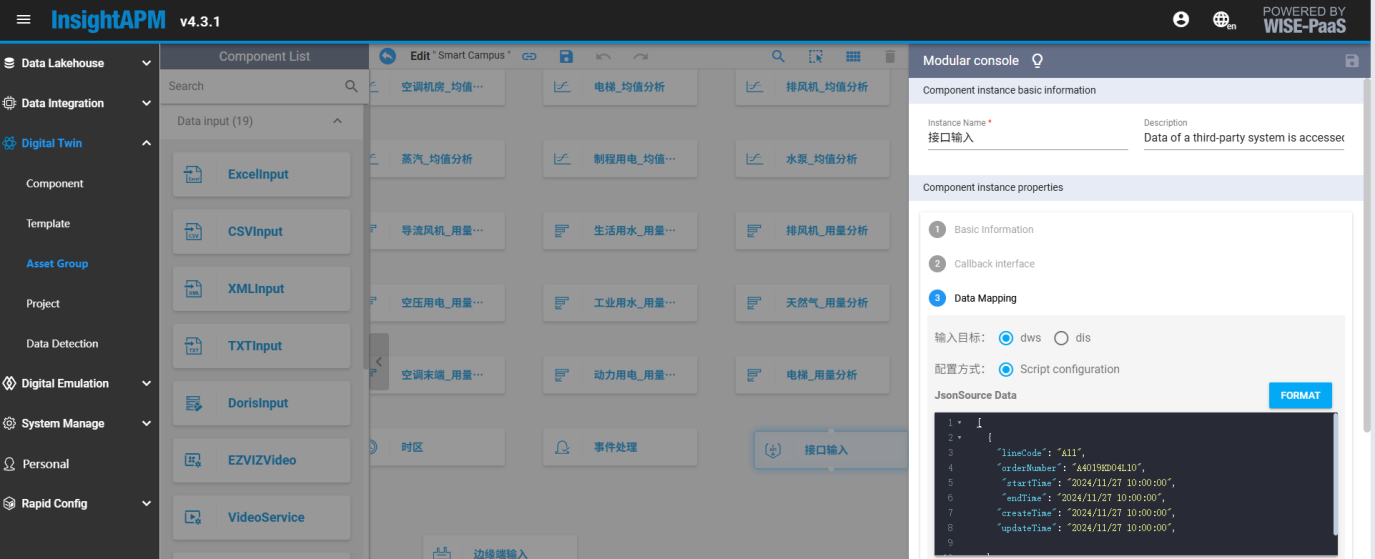Click the link icon beside Smart Campus
The width and height of the screenshot is (1375, 559).
[x=530, y=57]
